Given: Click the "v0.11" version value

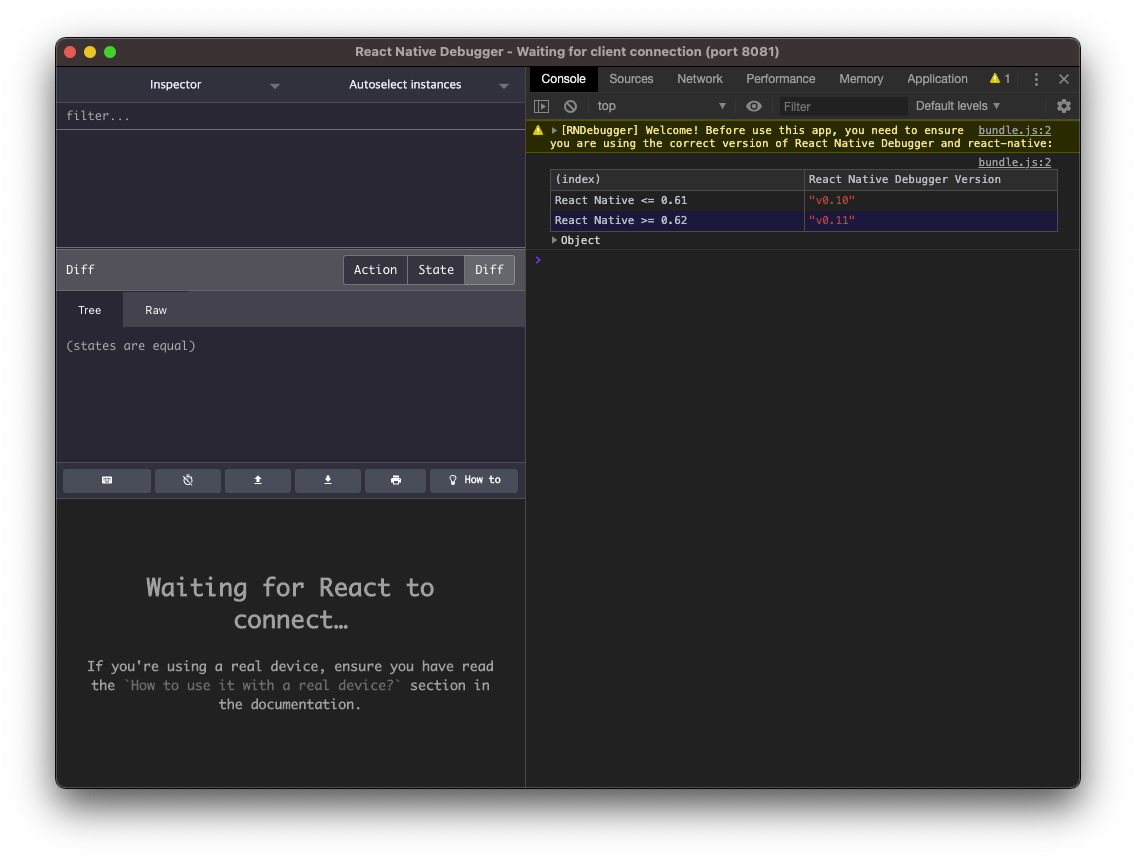Looking at the screenshot, I should 832,220.
